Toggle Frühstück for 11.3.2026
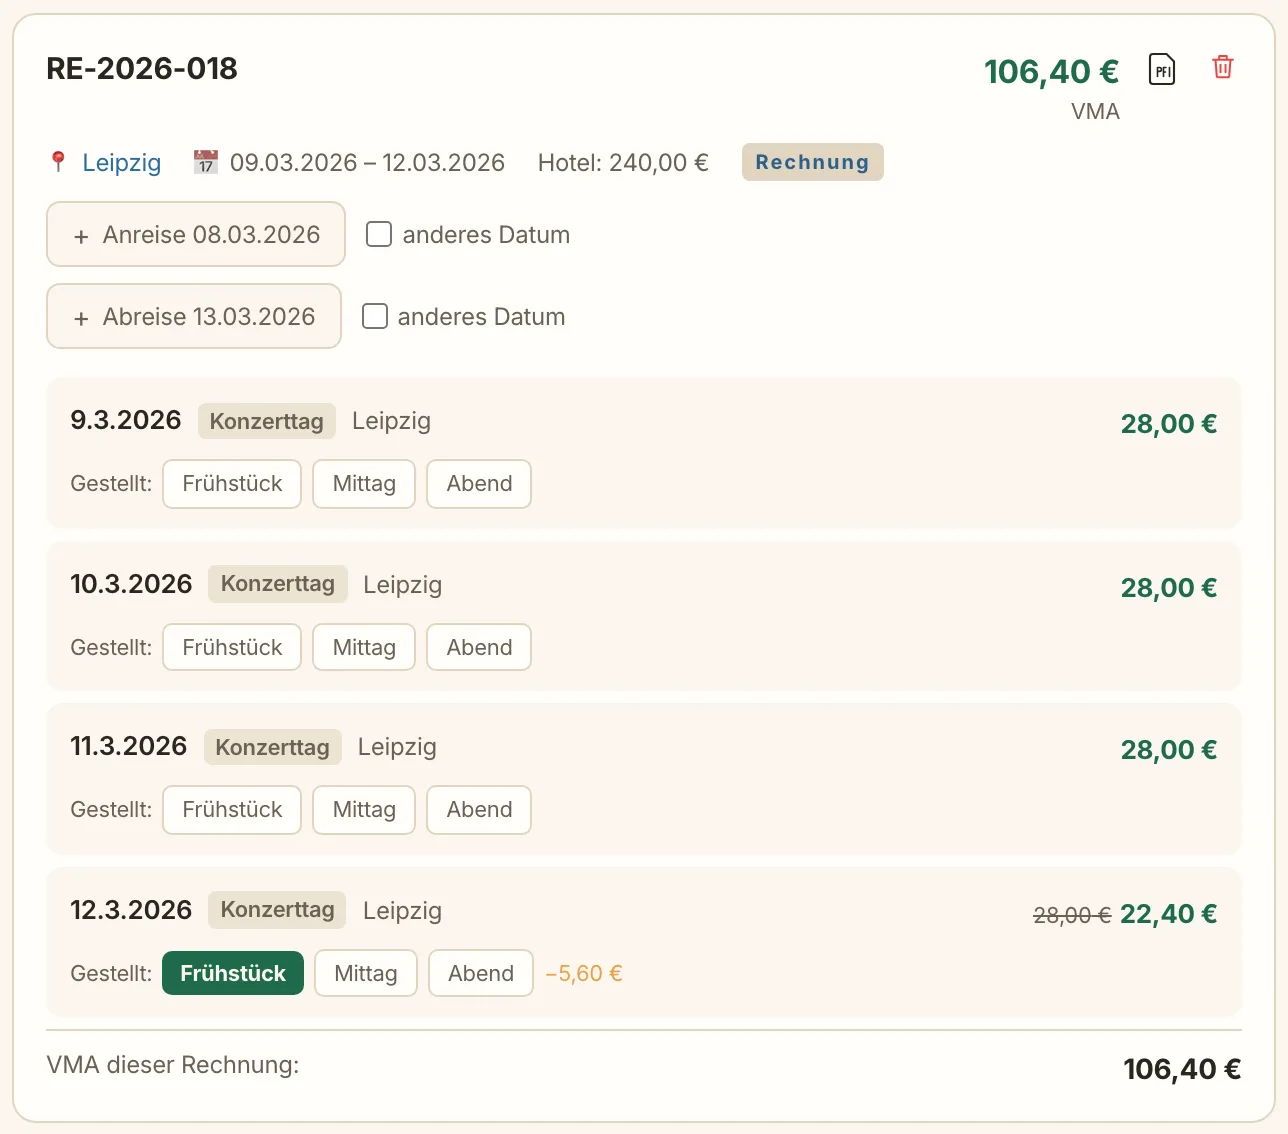The image size is (1288, 1134). point(232,810)
